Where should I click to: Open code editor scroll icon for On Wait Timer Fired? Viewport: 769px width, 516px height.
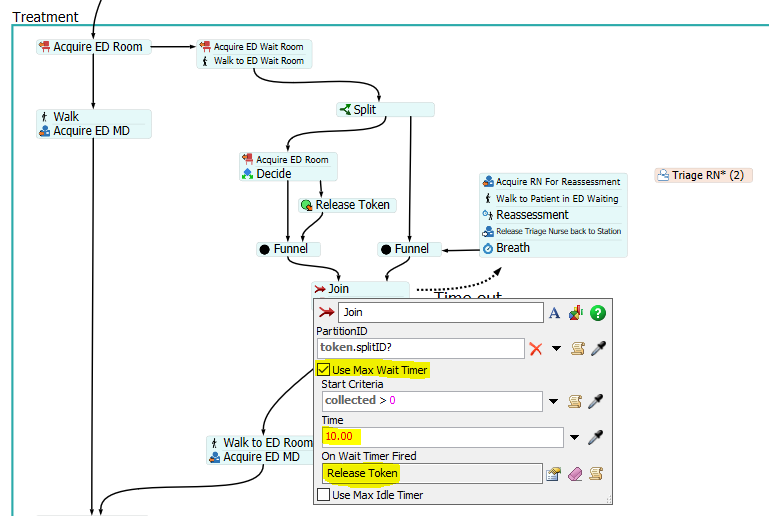click(x=596, y=474)
